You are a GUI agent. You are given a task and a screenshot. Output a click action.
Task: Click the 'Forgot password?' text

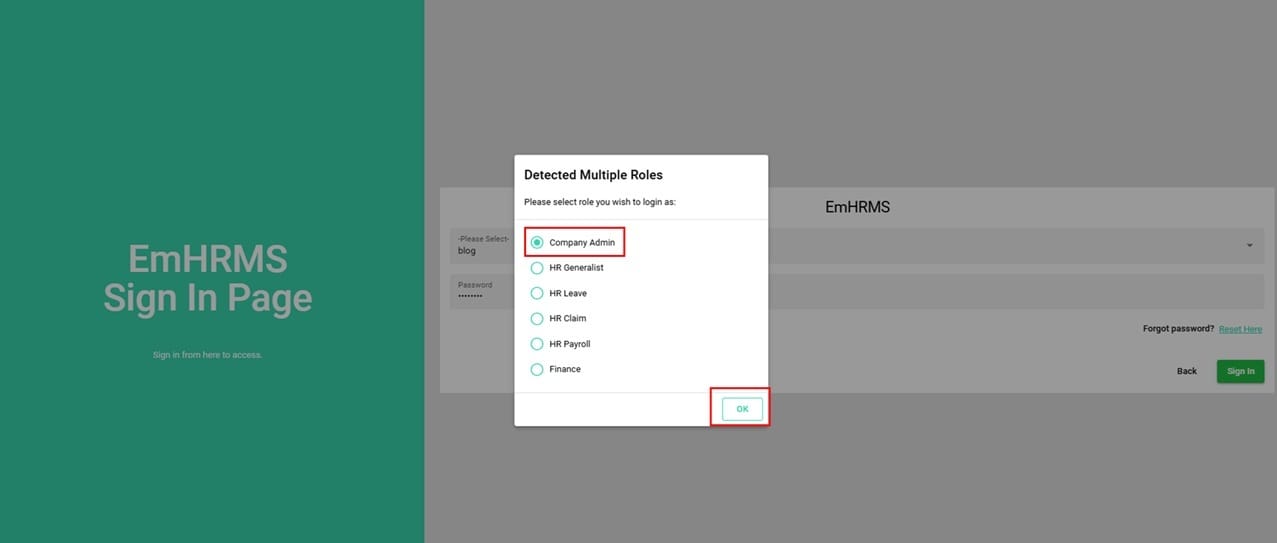pyautogui.click(x=1178, y=329)
